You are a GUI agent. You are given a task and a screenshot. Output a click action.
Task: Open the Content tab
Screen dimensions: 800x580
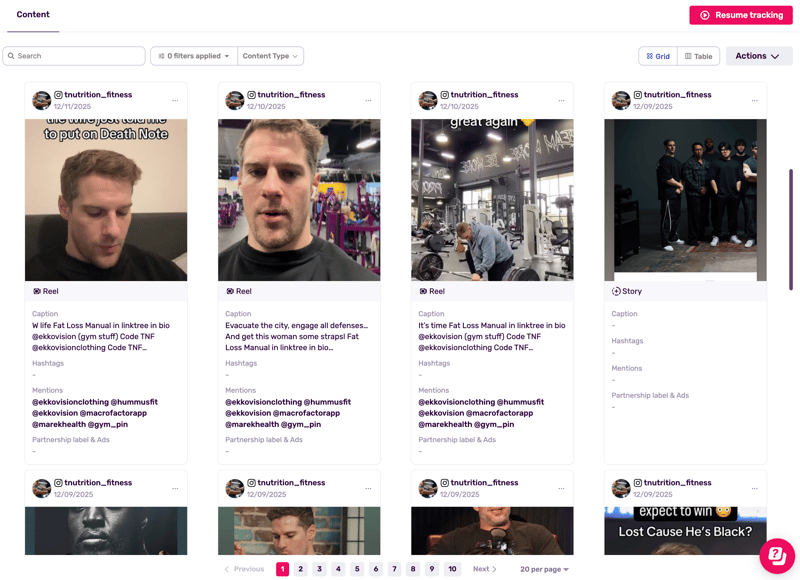tap(33, 15)
